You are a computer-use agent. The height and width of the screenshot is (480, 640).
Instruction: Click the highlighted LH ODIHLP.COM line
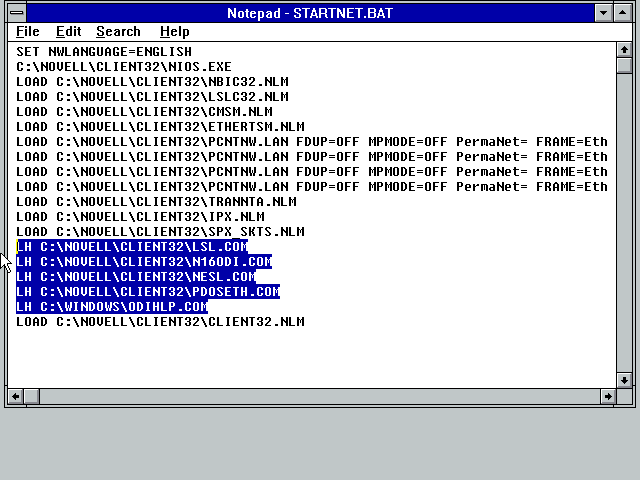click(112, 307)
